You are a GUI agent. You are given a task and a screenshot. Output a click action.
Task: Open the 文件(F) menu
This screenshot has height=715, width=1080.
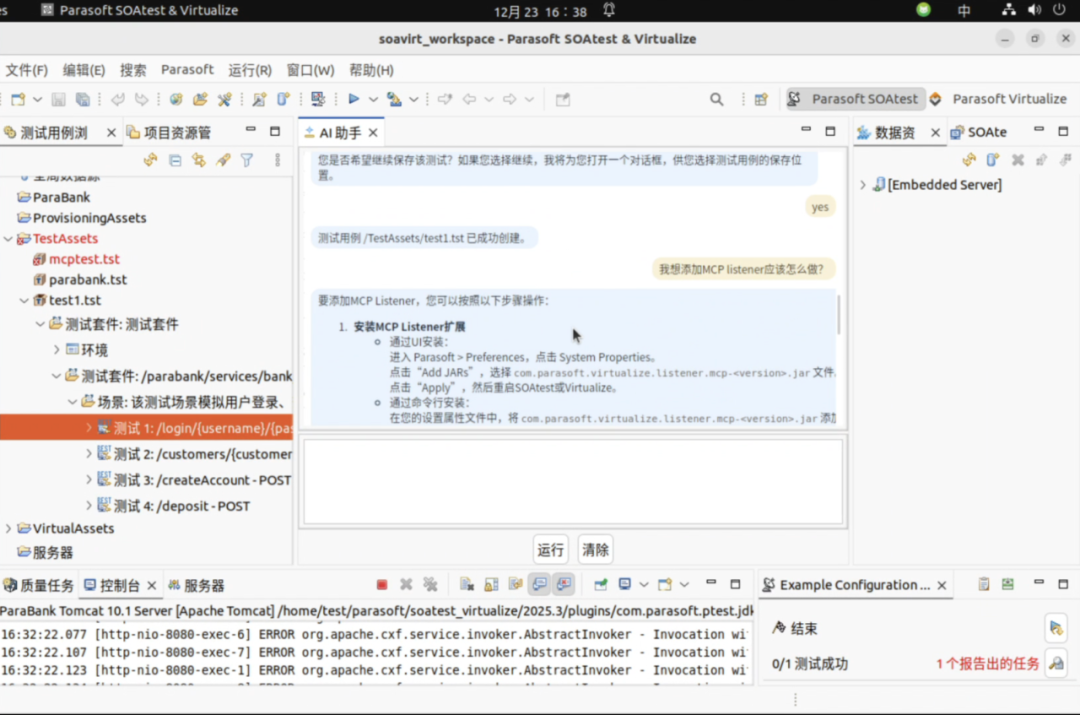[26, 70]
